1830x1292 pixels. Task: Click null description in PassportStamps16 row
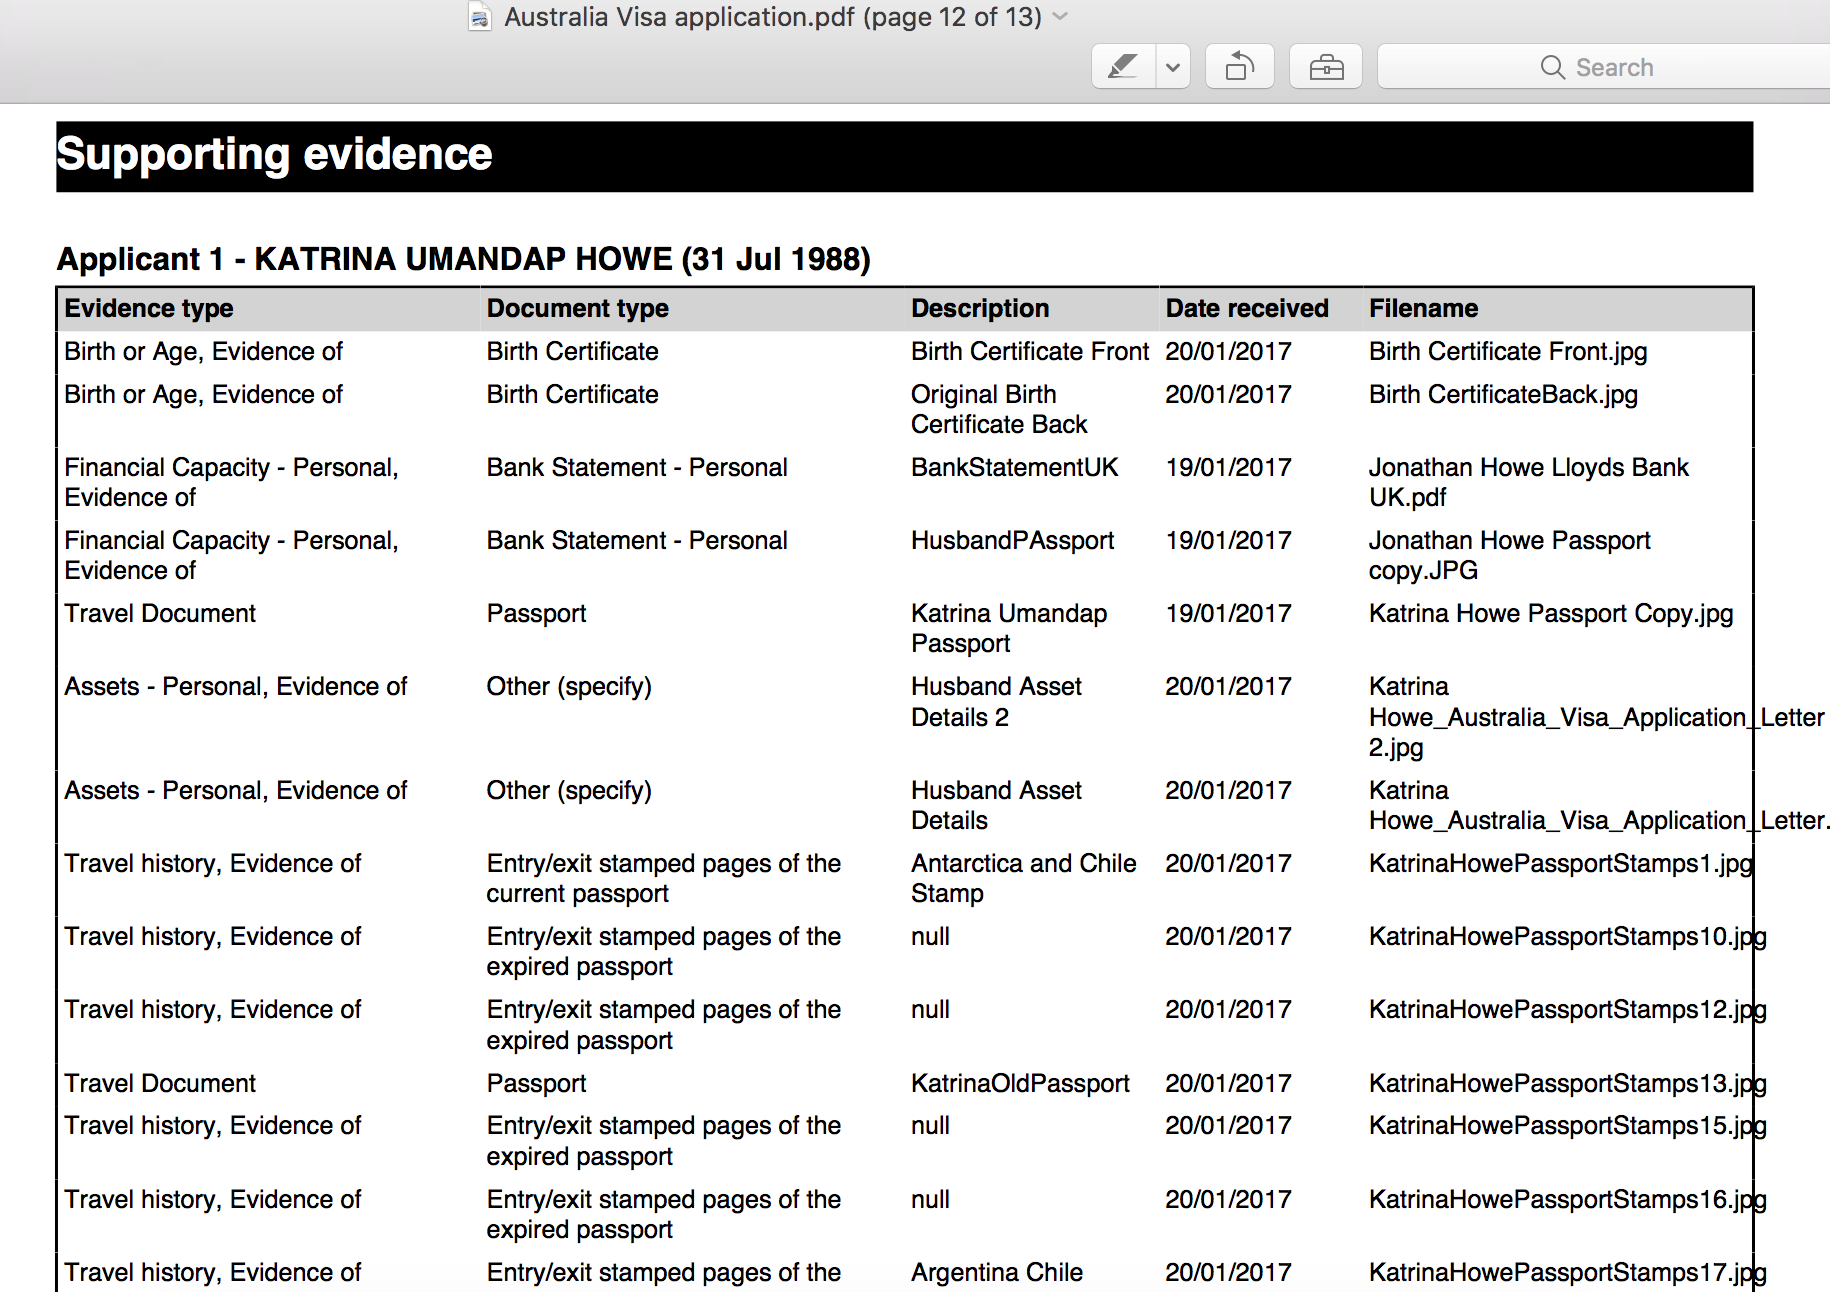point(930,1200)
